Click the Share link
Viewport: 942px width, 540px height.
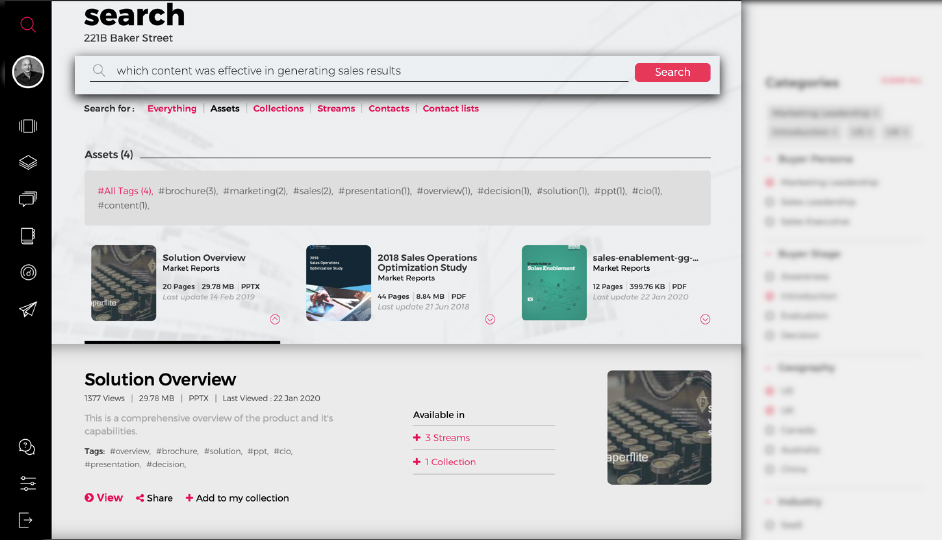click(154, 498)
